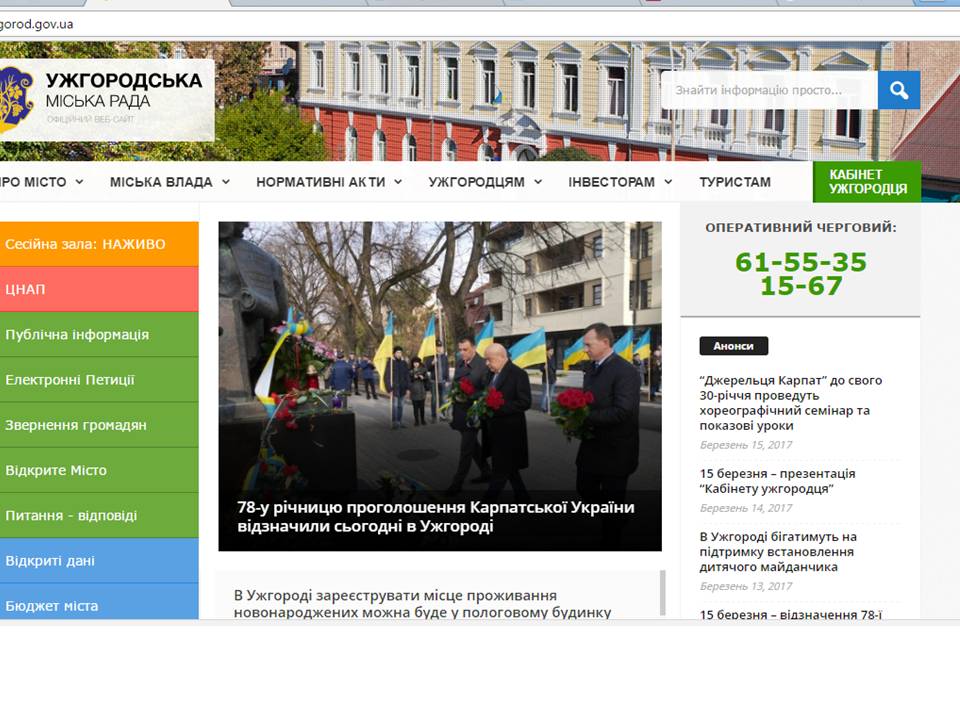
Task: Go to the 'Туристам' section
Action: pos(735,182)
